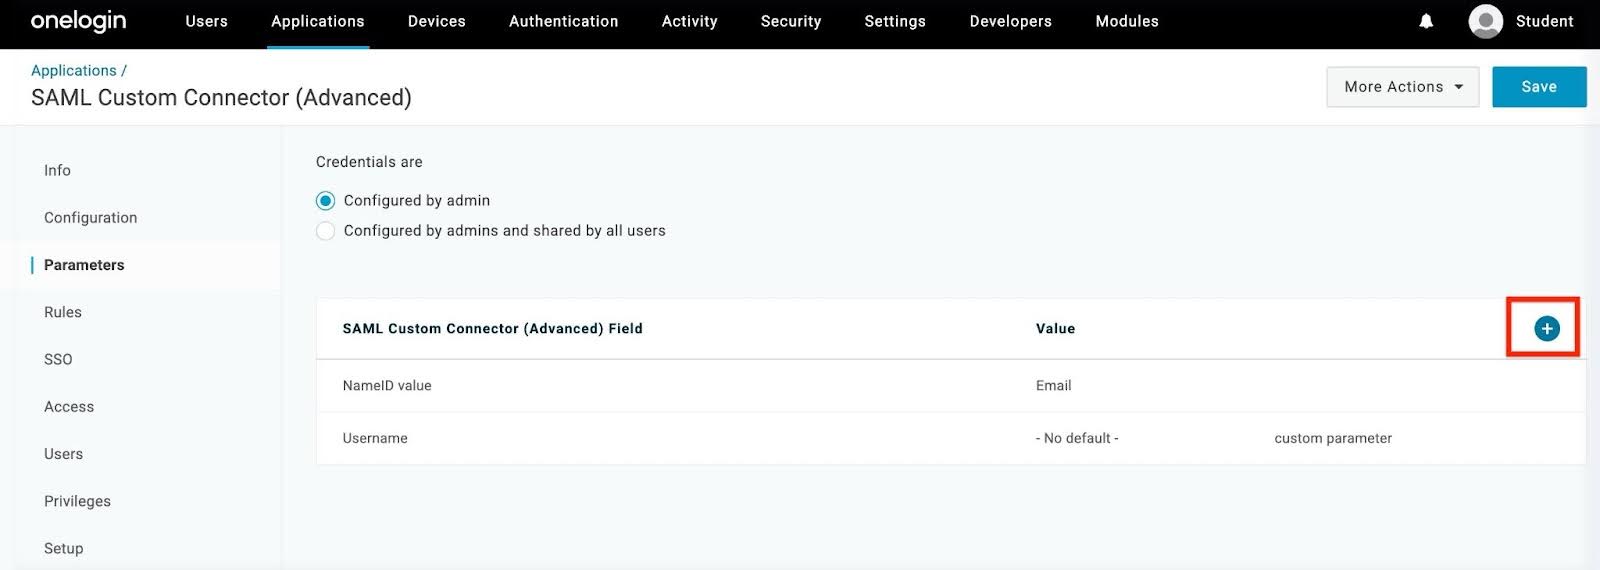Switch to the Privileges side tab

coord(77,501)
